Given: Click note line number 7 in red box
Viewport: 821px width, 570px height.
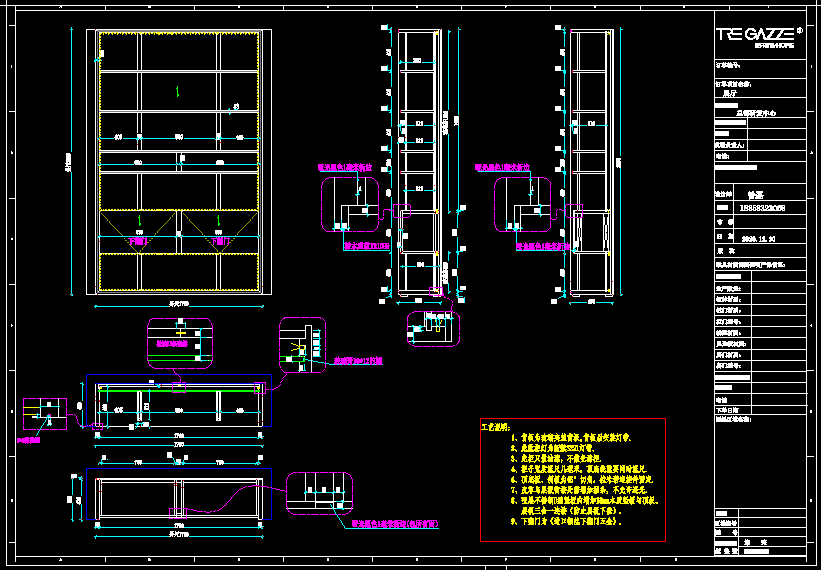Looking at the screenshot, I should (580, 490).
